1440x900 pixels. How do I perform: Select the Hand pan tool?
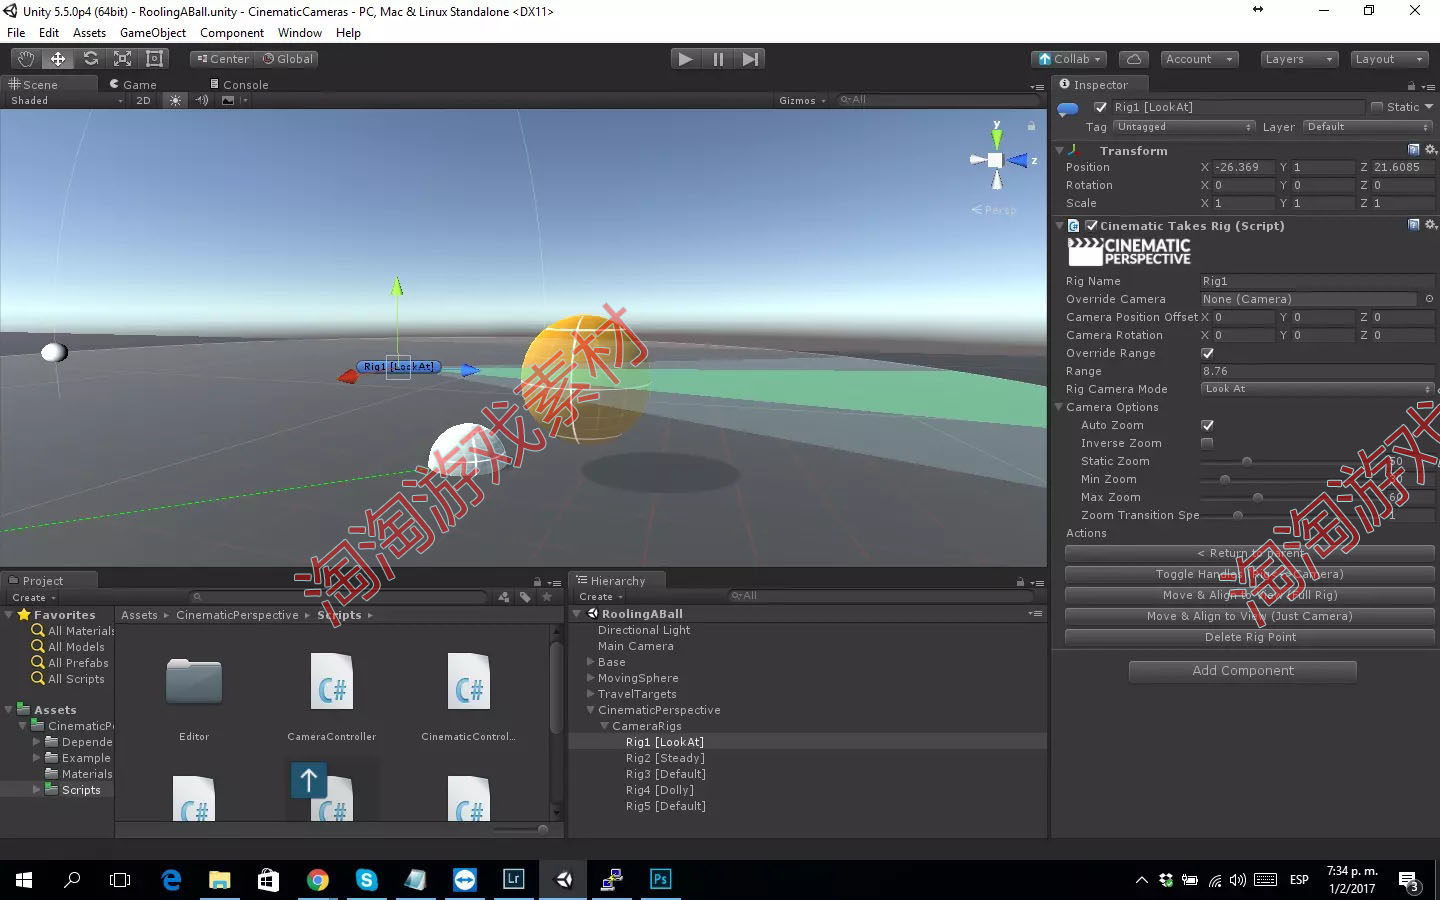tap(25, 58)
